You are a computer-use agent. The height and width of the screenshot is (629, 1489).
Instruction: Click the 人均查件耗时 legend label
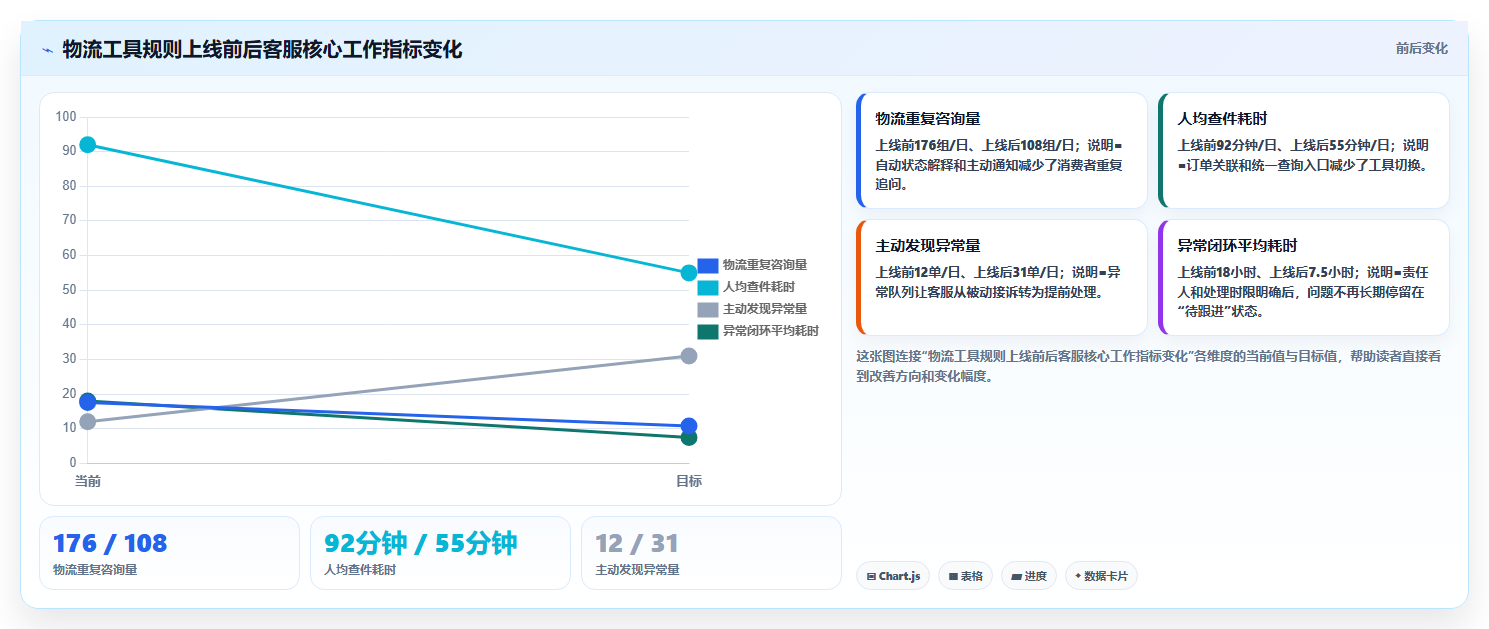[x=758, y=287]
